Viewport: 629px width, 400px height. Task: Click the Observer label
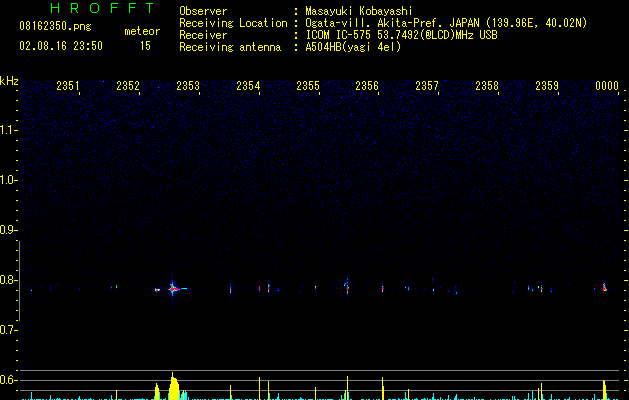click(x=203, y=11)
